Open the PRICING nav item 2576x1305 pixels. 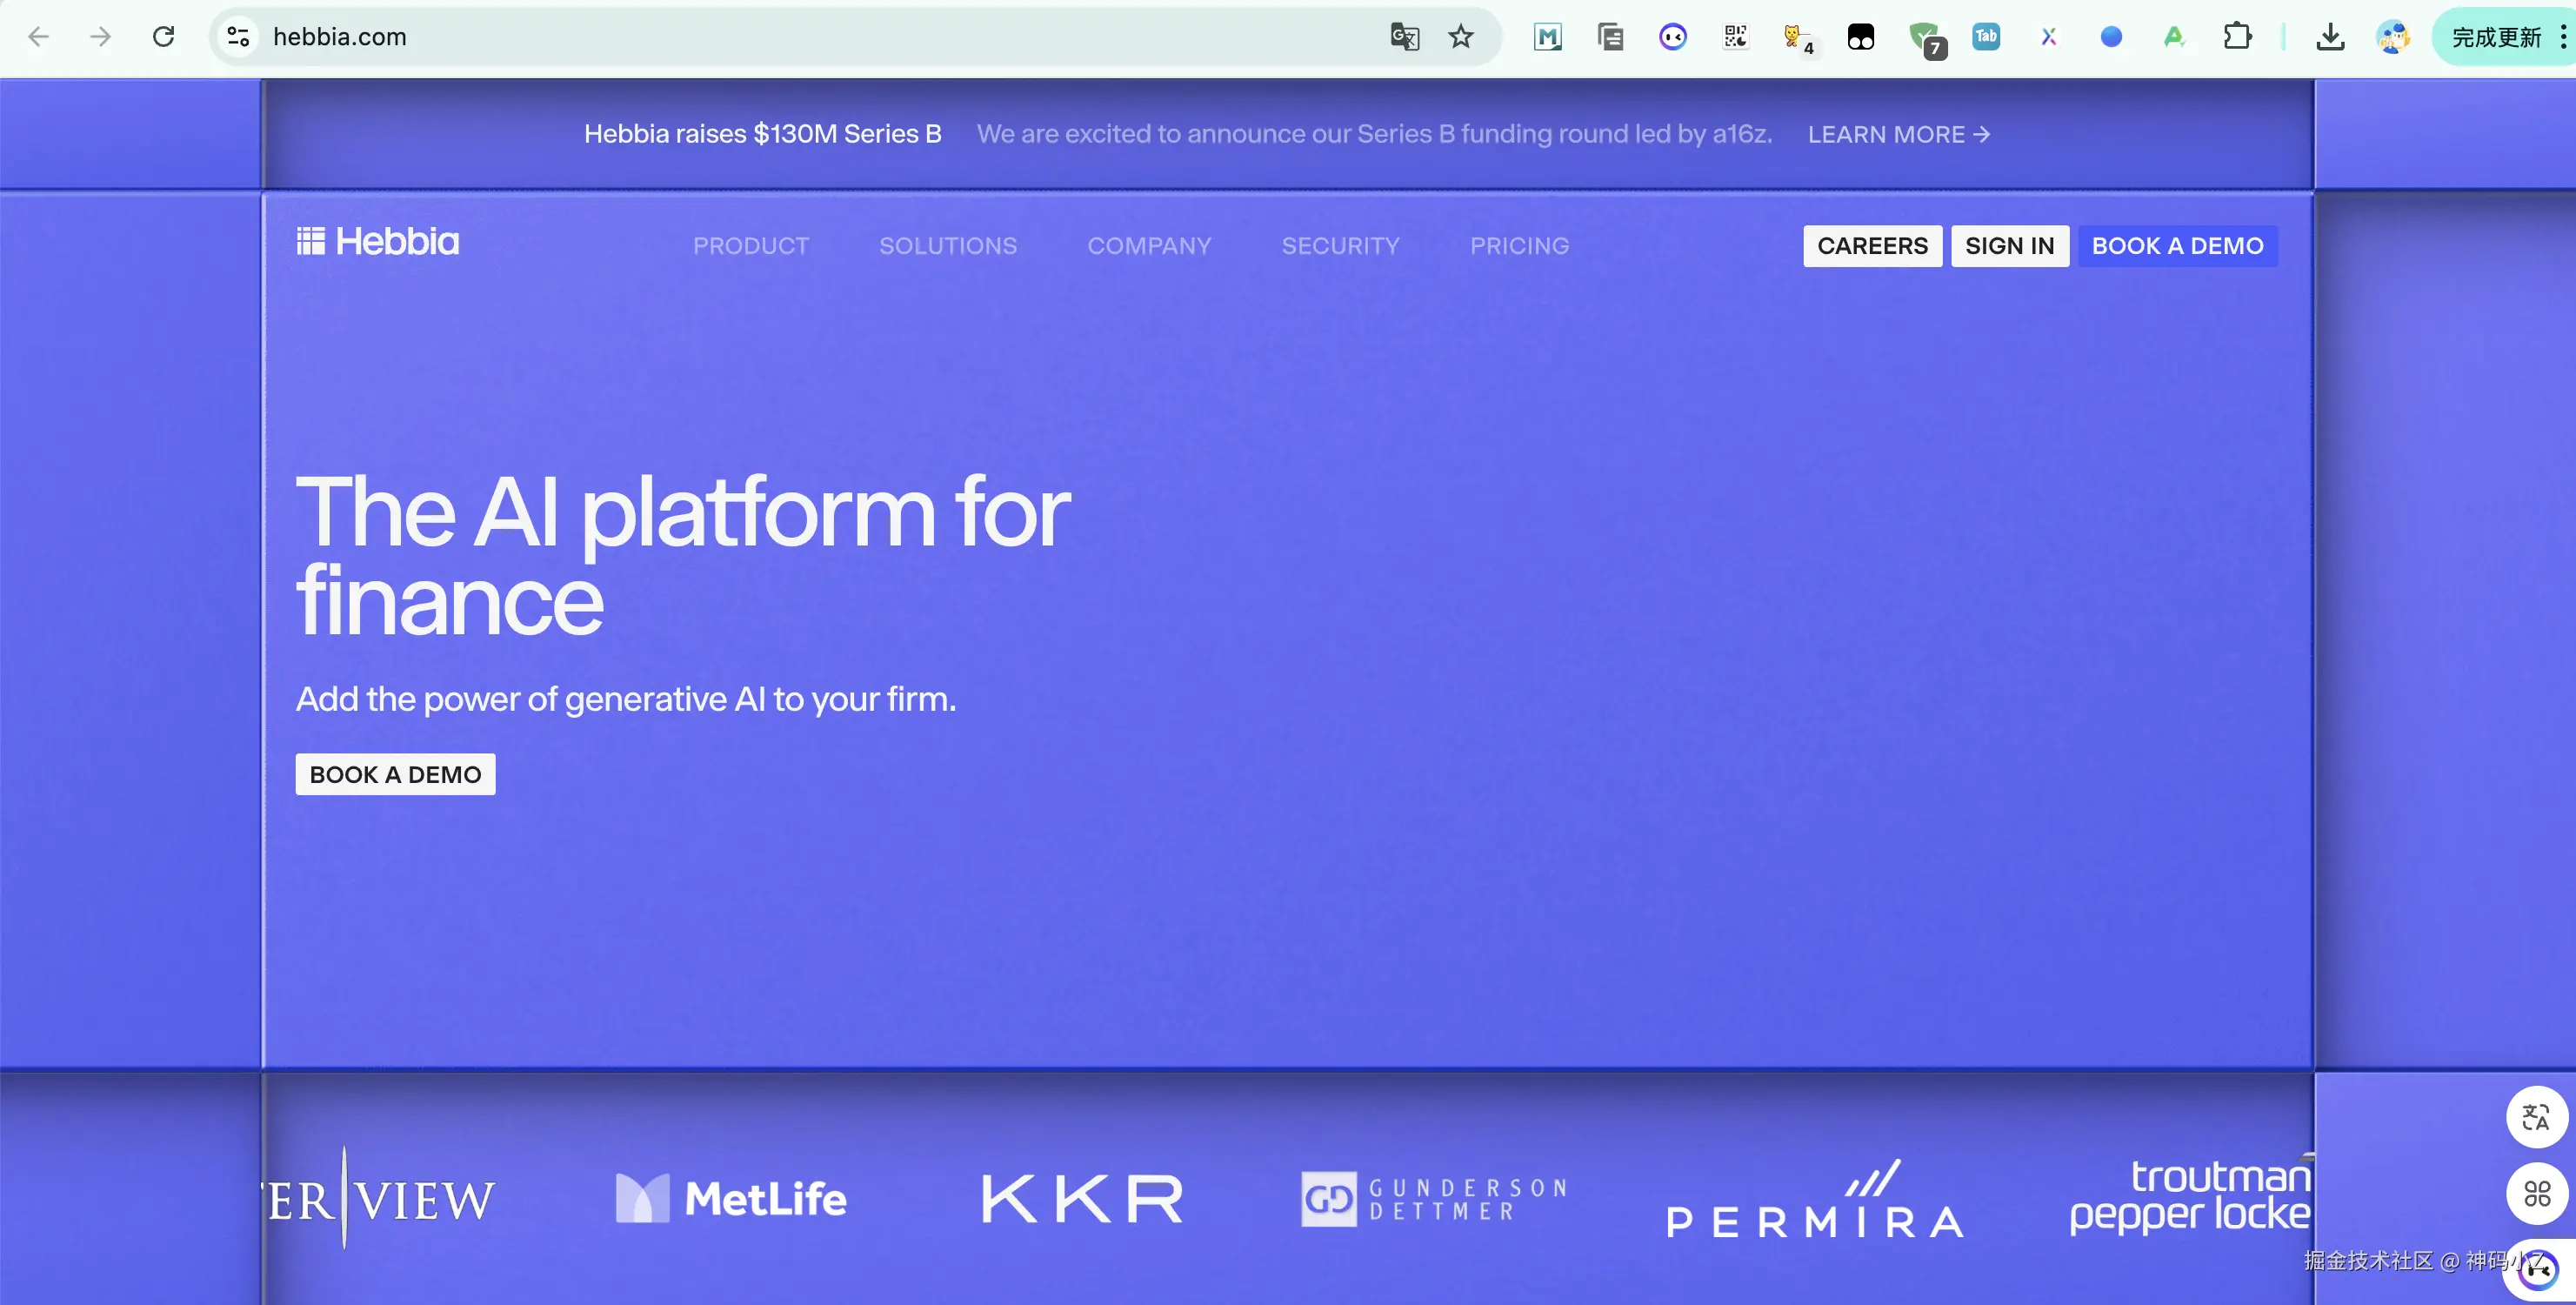tap(1519, 246)
